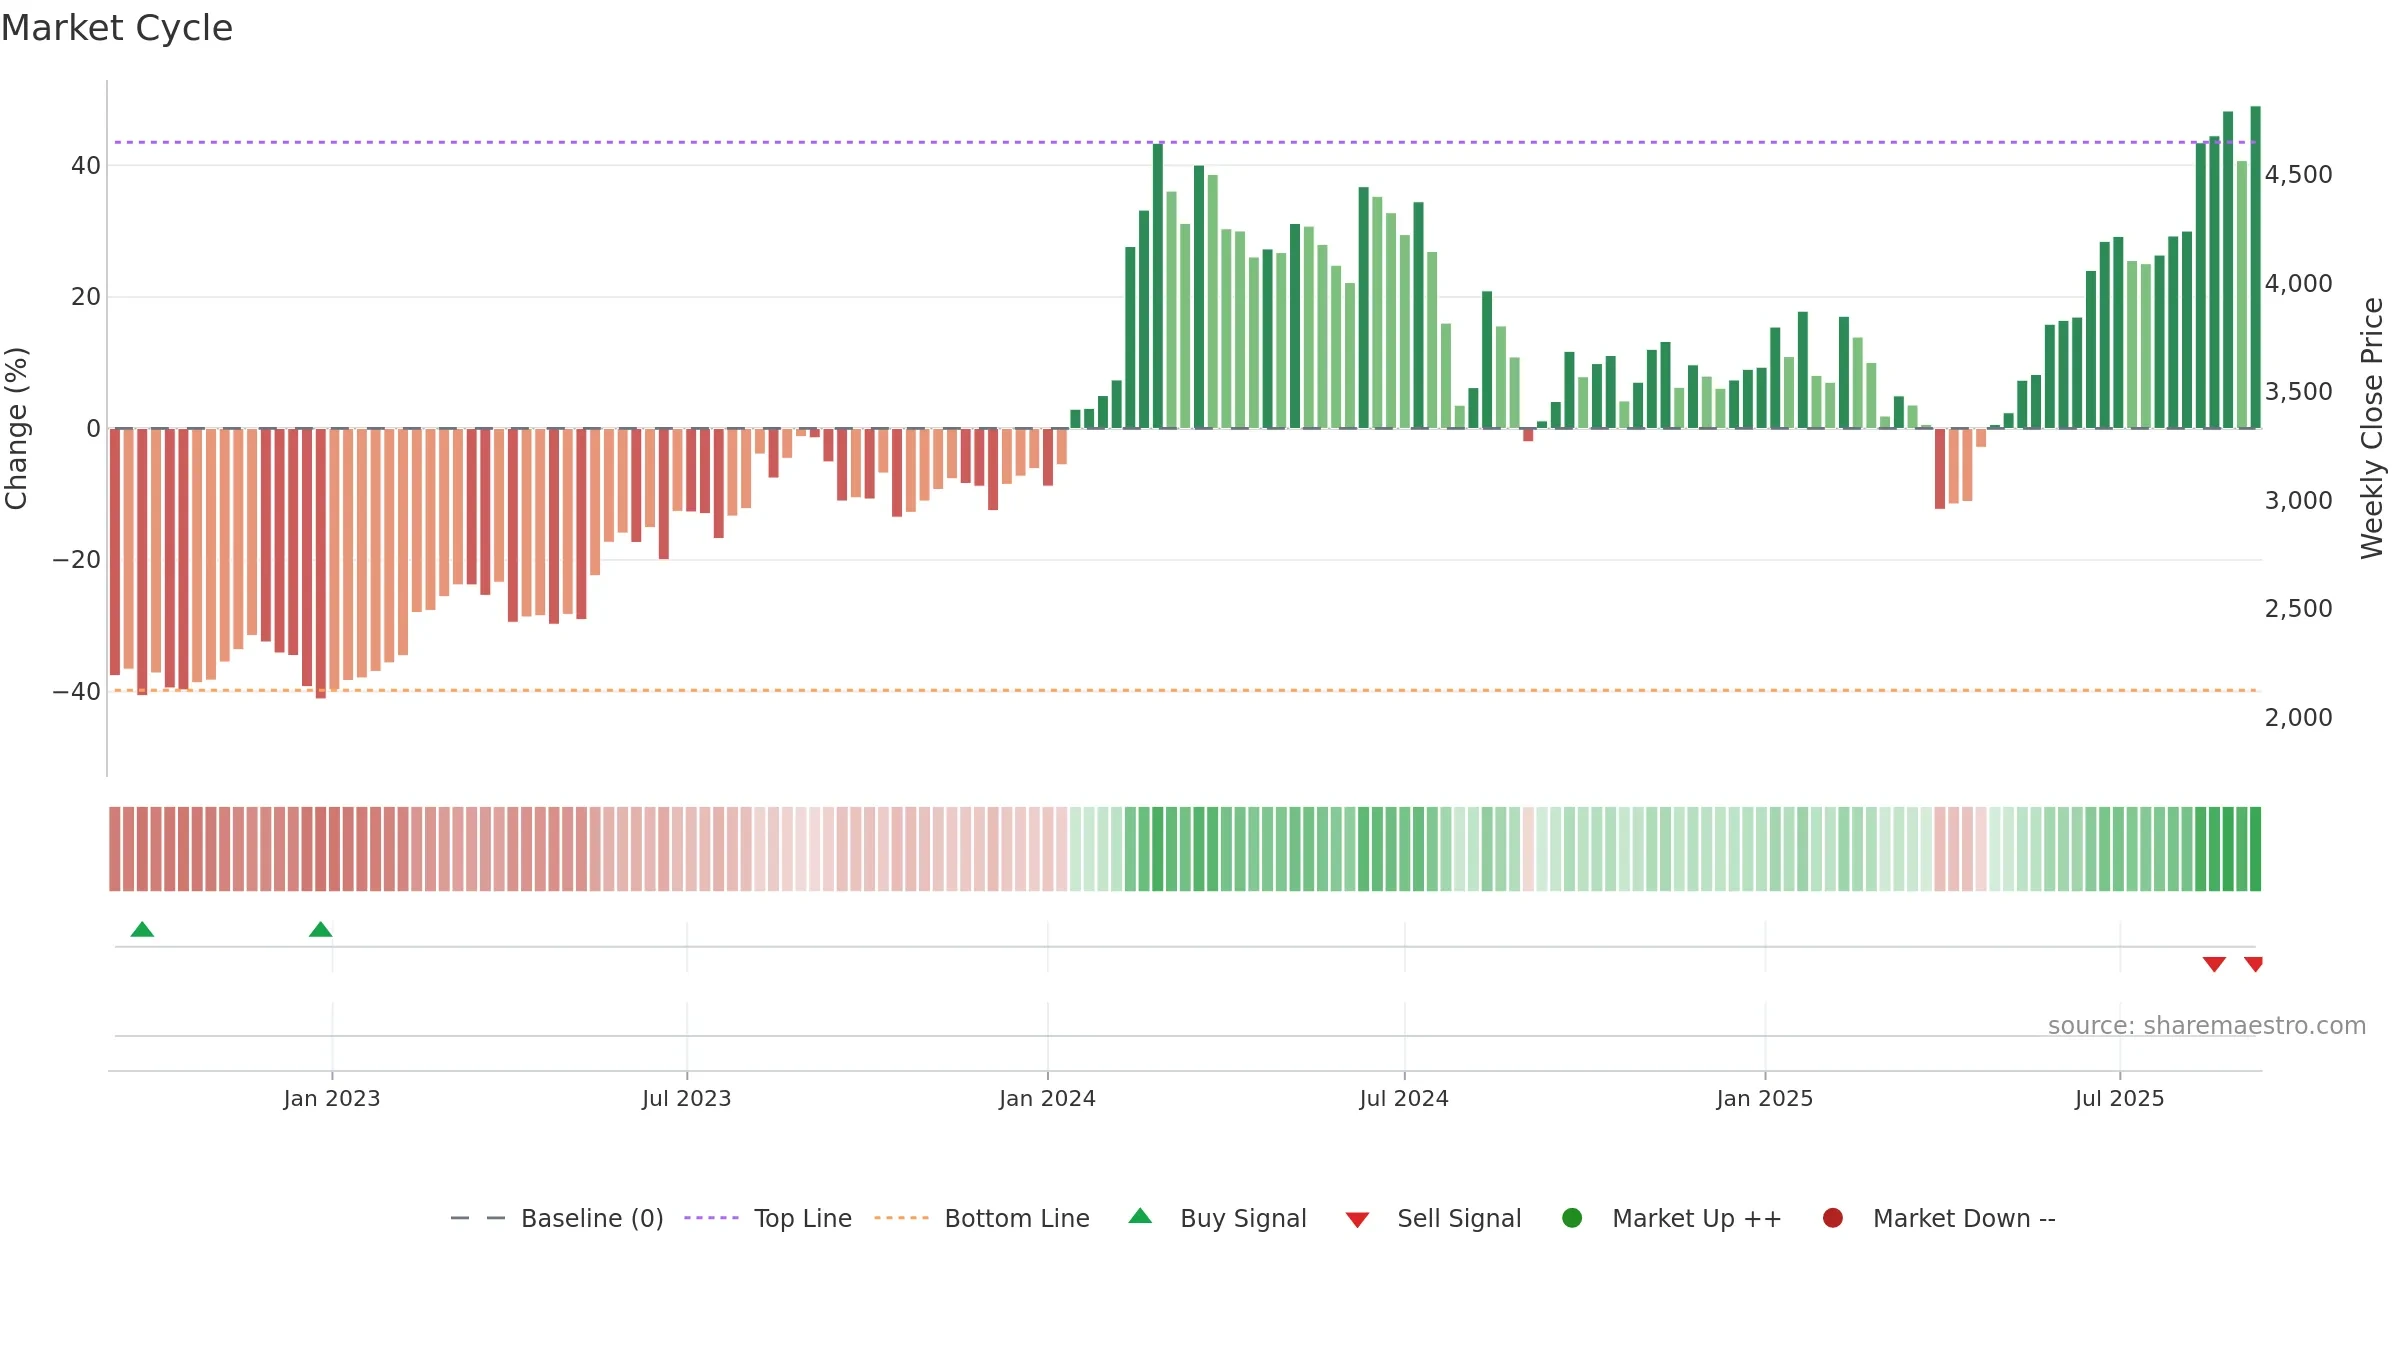Click the 40 tick on Change axis

pos(86,166)
